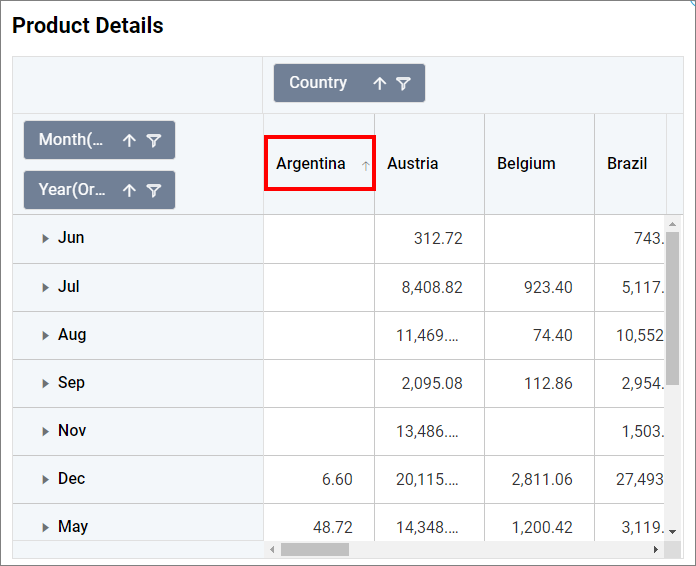Click the horizontal scrollbar right arrow
696x566 pixels.
(656, 550)
